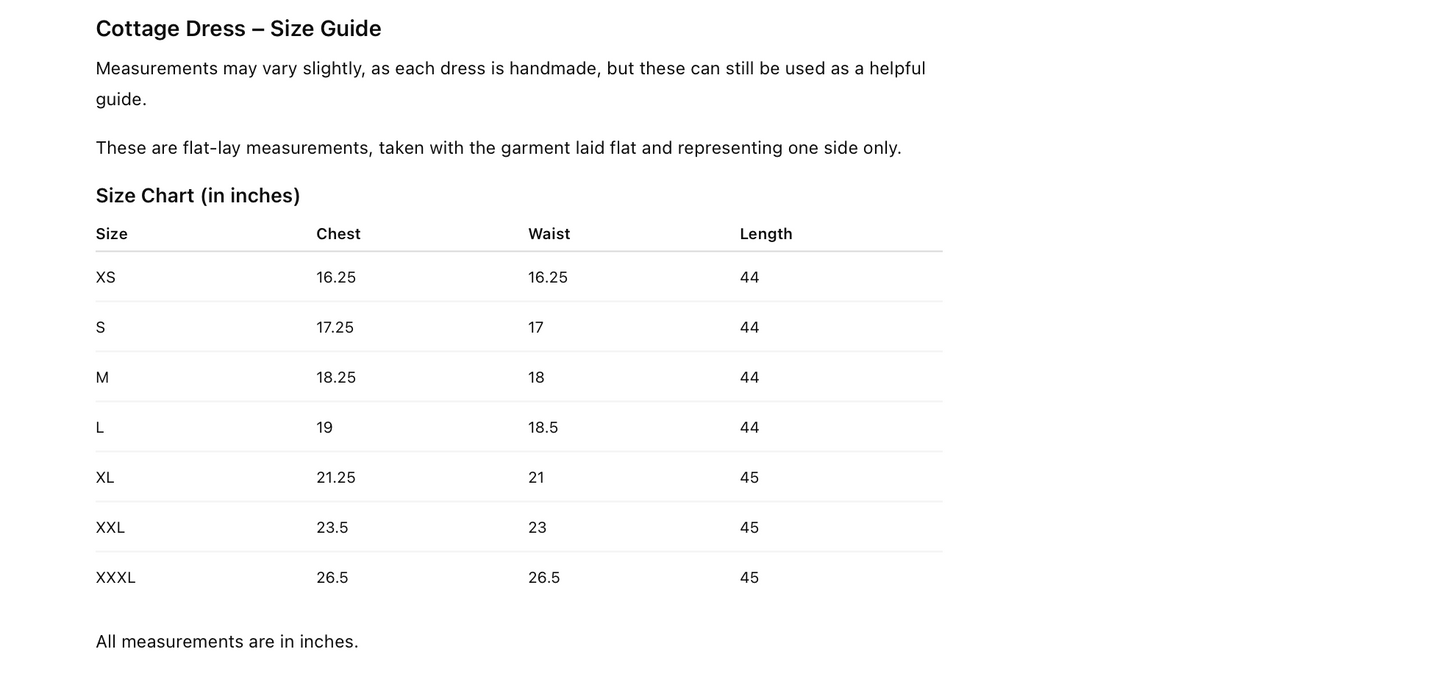Click waist value 23 for size XXL
This screenshot has height=677, width=1445.
click(537, 528)
